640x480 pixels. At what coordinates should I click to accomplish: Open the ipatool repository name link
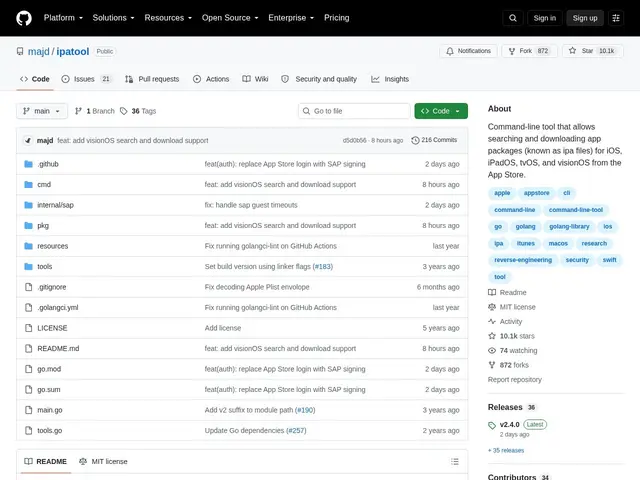pos(73,51)
